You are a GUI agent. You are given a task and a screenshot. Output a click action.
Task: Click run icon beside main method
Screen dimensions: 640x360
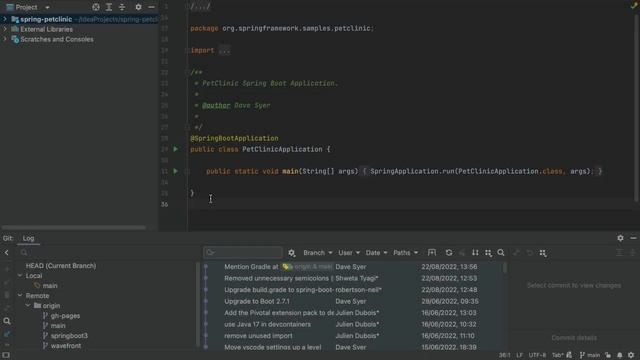[x=176, y=171]
